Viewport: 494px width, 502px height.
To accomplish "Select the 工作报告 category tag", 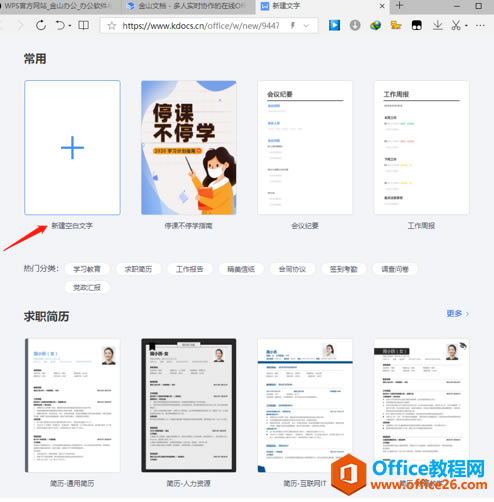I will 190,269.
